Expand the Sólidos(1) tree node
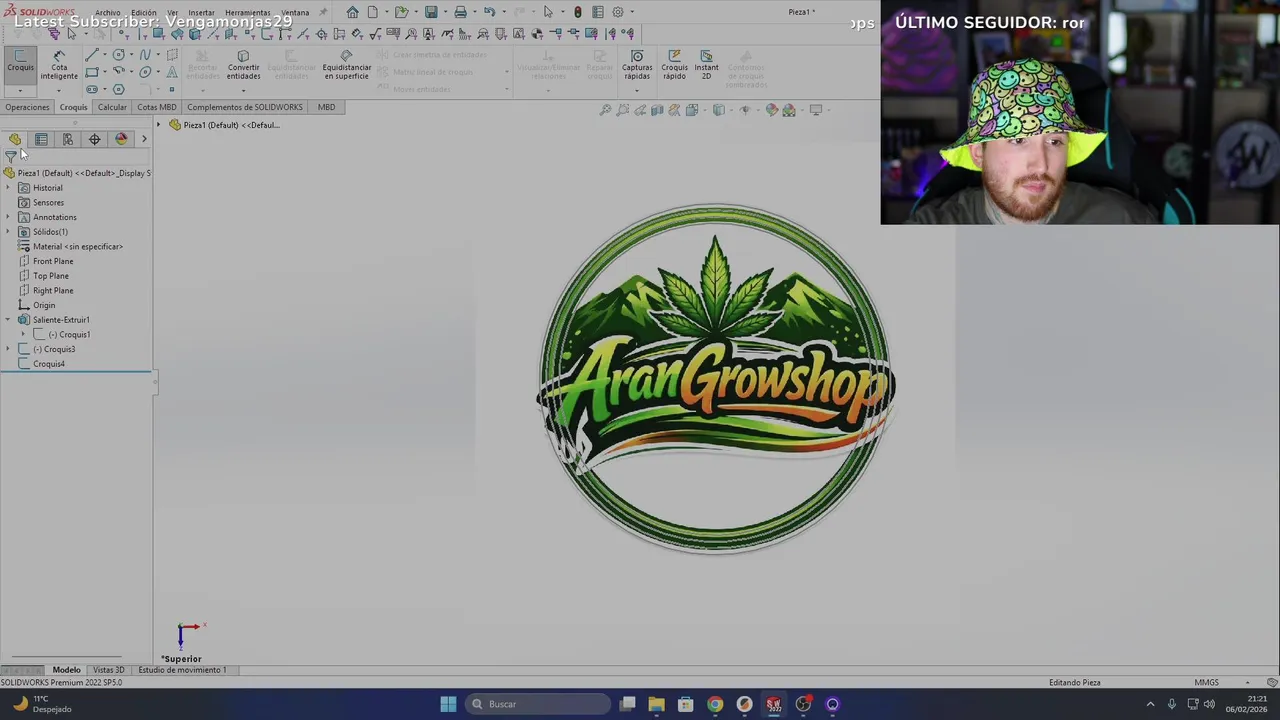Screen dimensions: 1280x720 click(8, 232)
